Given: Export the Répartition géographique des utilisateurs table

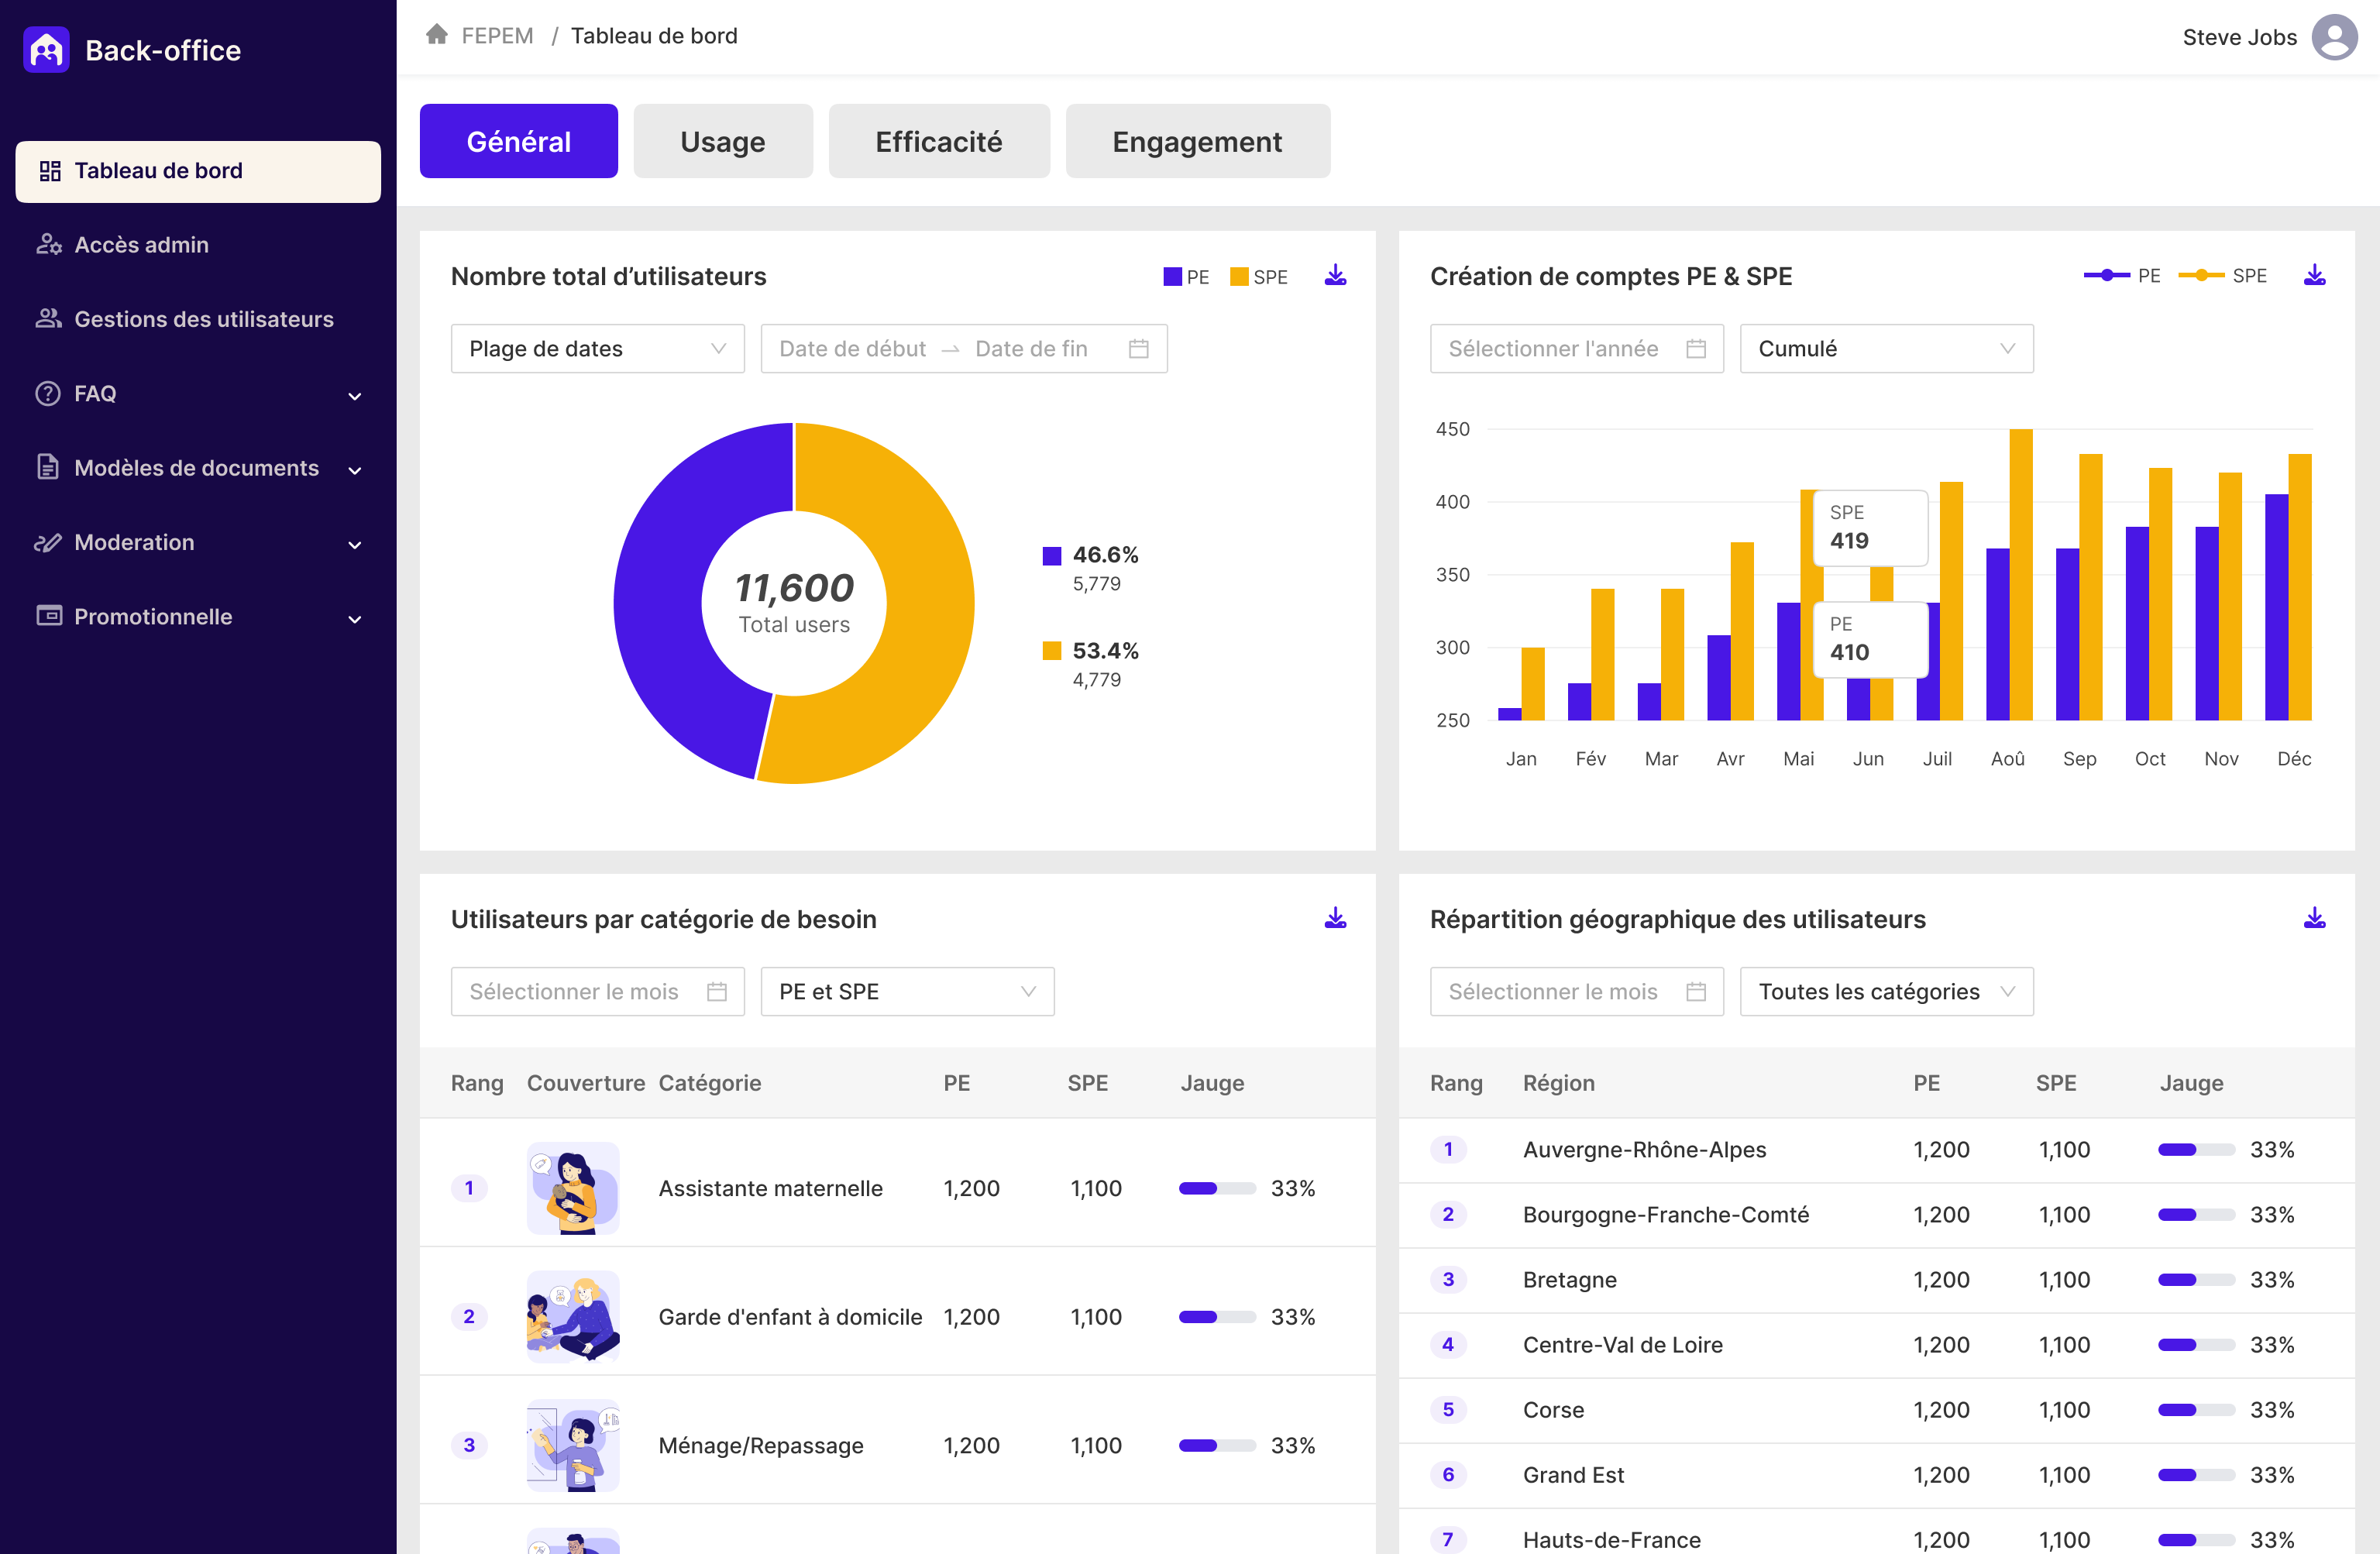Looking at the screenshot, I should point(2314,917).
